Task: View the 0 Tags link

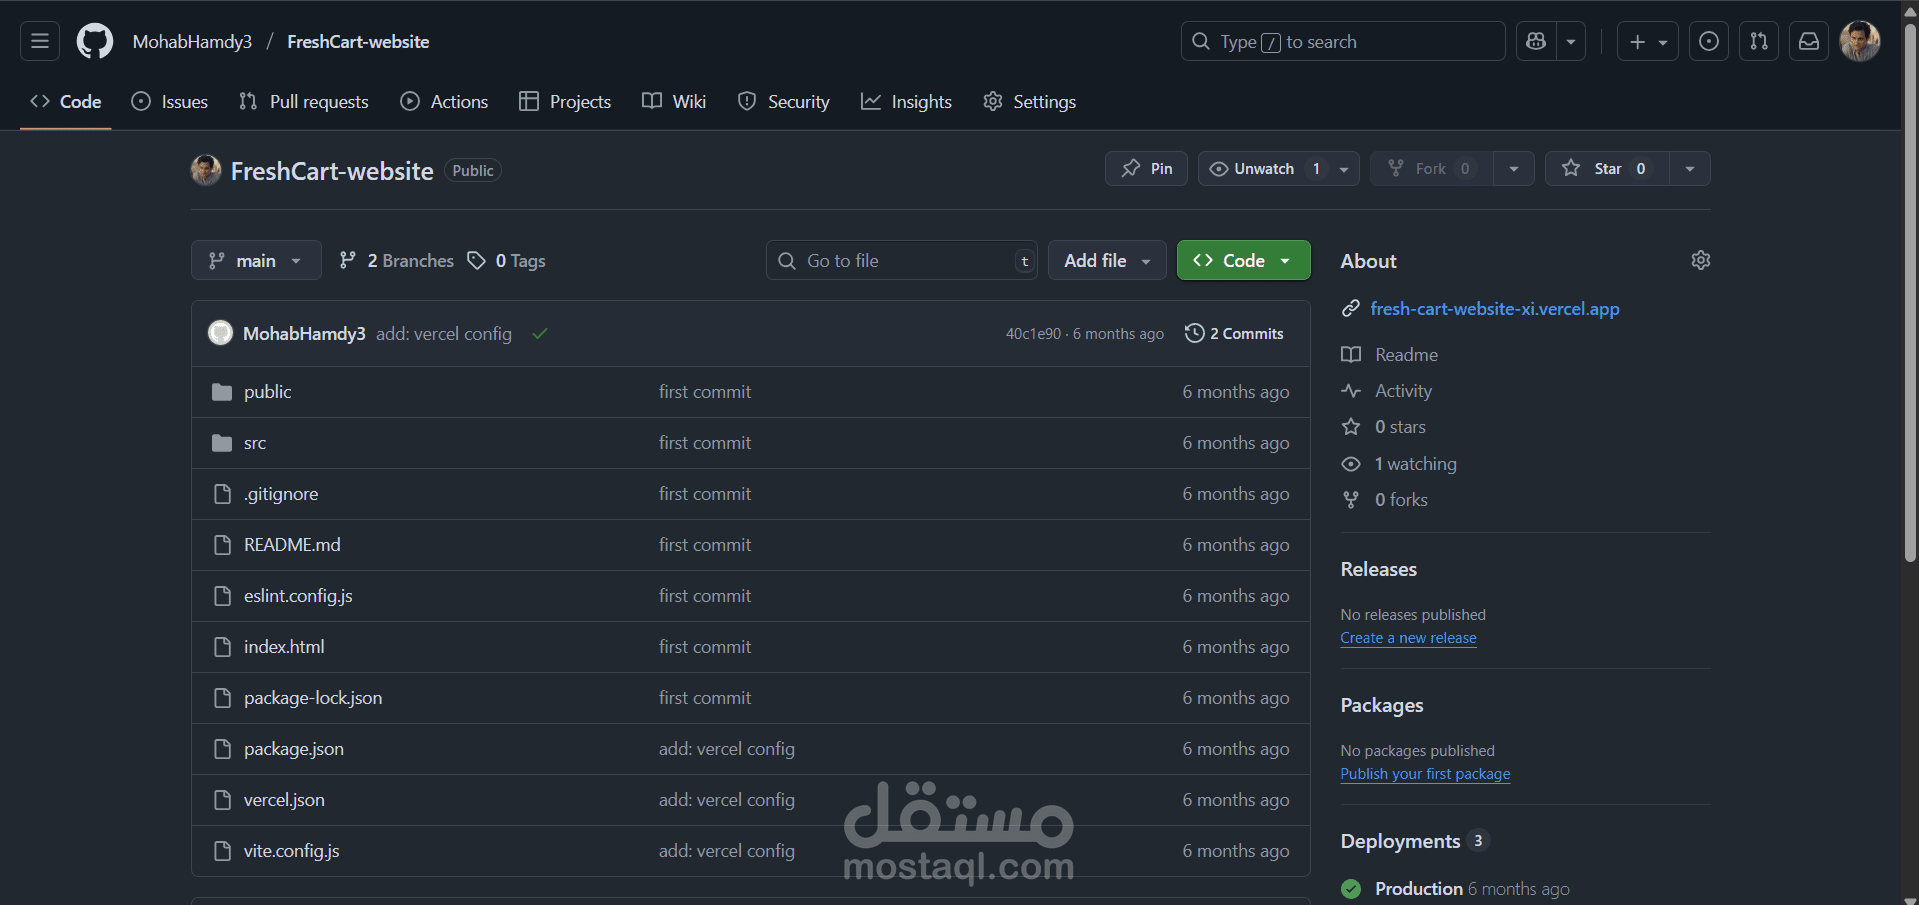Action: tap(507, 260)
